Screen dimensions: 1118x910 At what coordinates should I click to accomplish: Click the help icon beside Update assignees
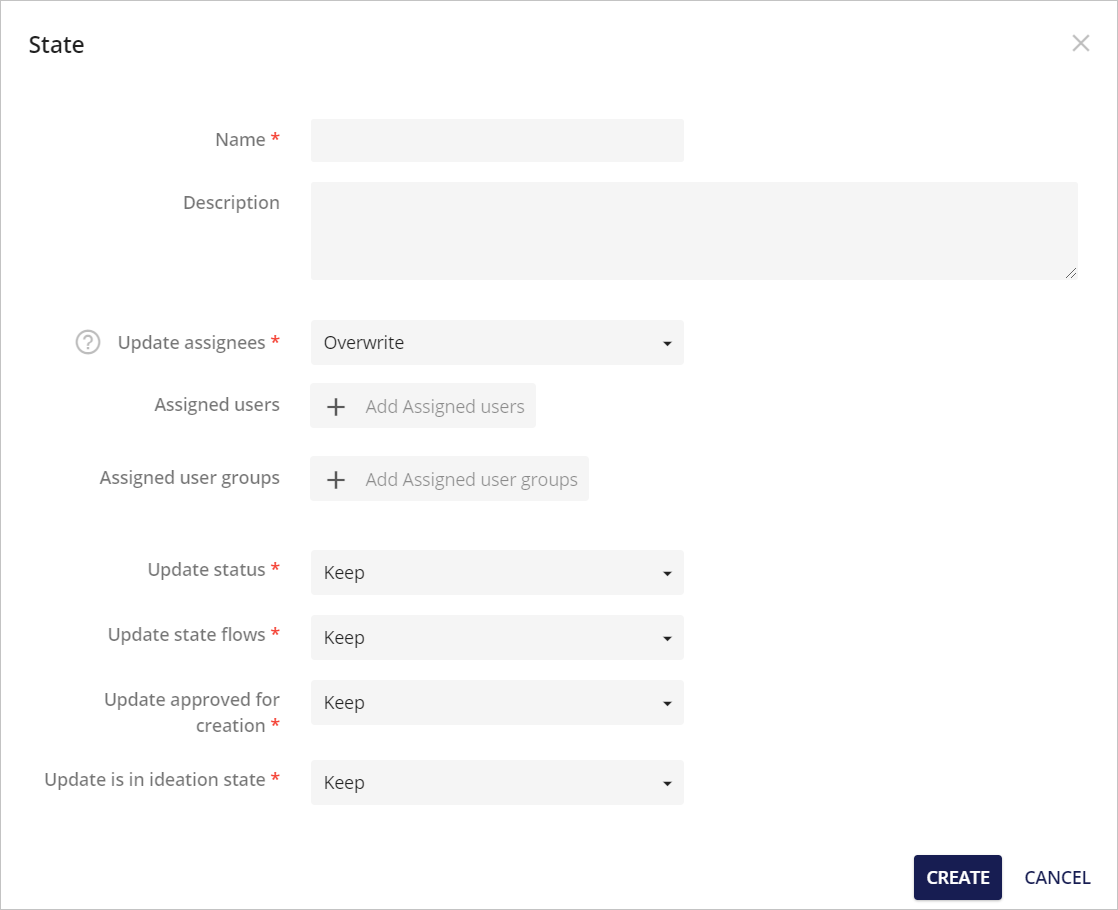click(88, 342)
